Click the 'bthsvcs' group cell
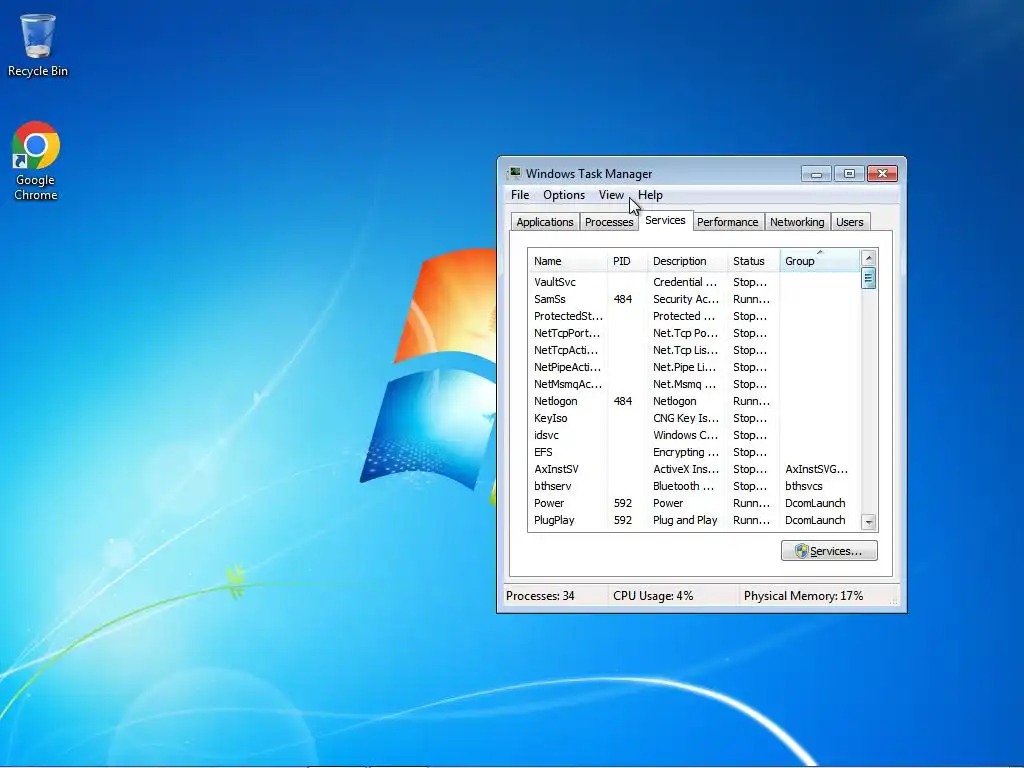Screen dimensions: 1024x768 pos(803,486)
